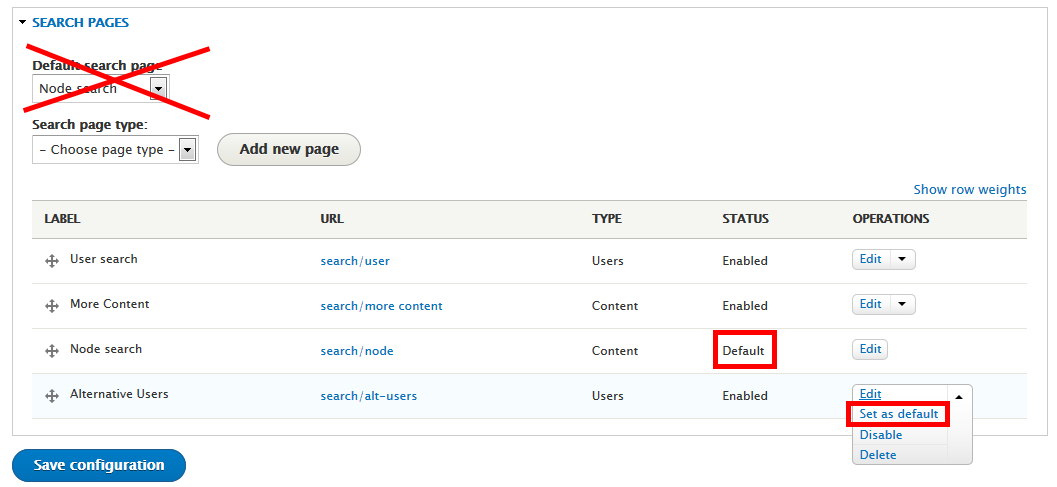Select Delete from the operations menu
Screen dimensions: 1057x487
pos(877,455)
